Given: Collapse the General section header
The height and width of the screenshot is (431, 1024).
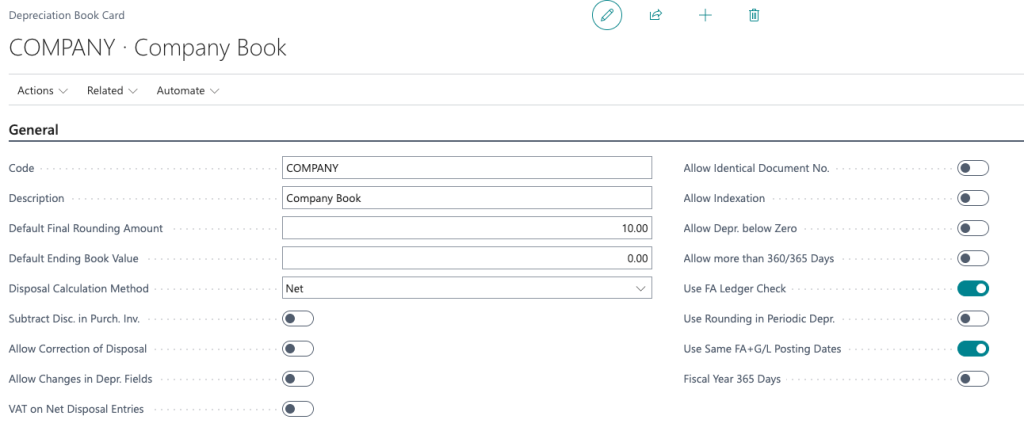Looking at the screenshot, I should pos(34,130).
